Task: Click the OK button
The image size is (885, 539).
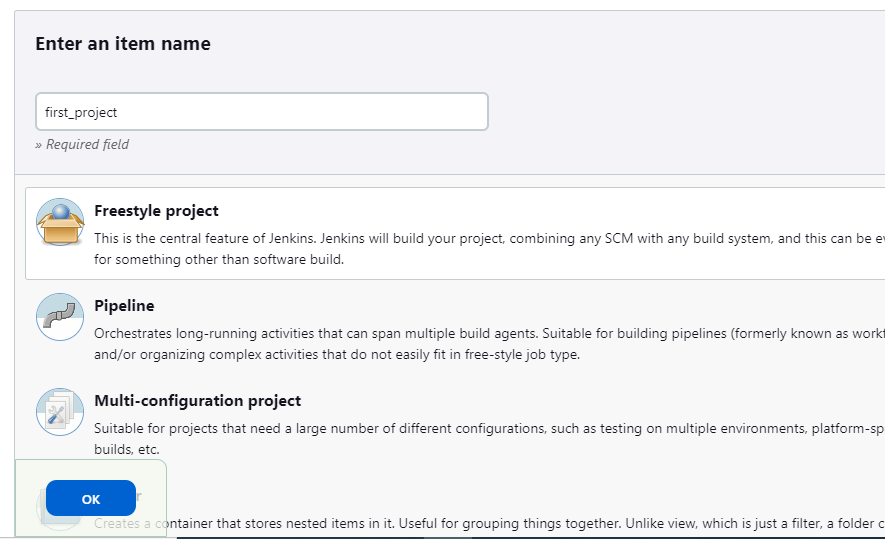Action: point(91,499)
